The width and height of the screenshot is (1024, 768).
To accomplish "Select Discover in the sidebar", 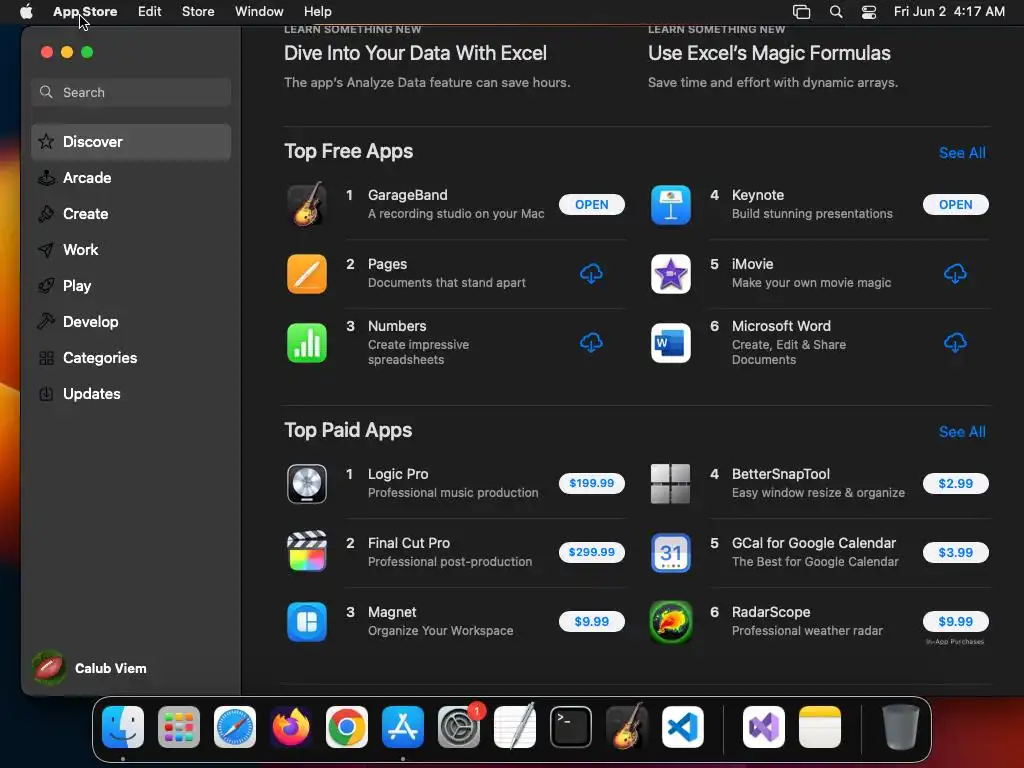I will point(131,142).
